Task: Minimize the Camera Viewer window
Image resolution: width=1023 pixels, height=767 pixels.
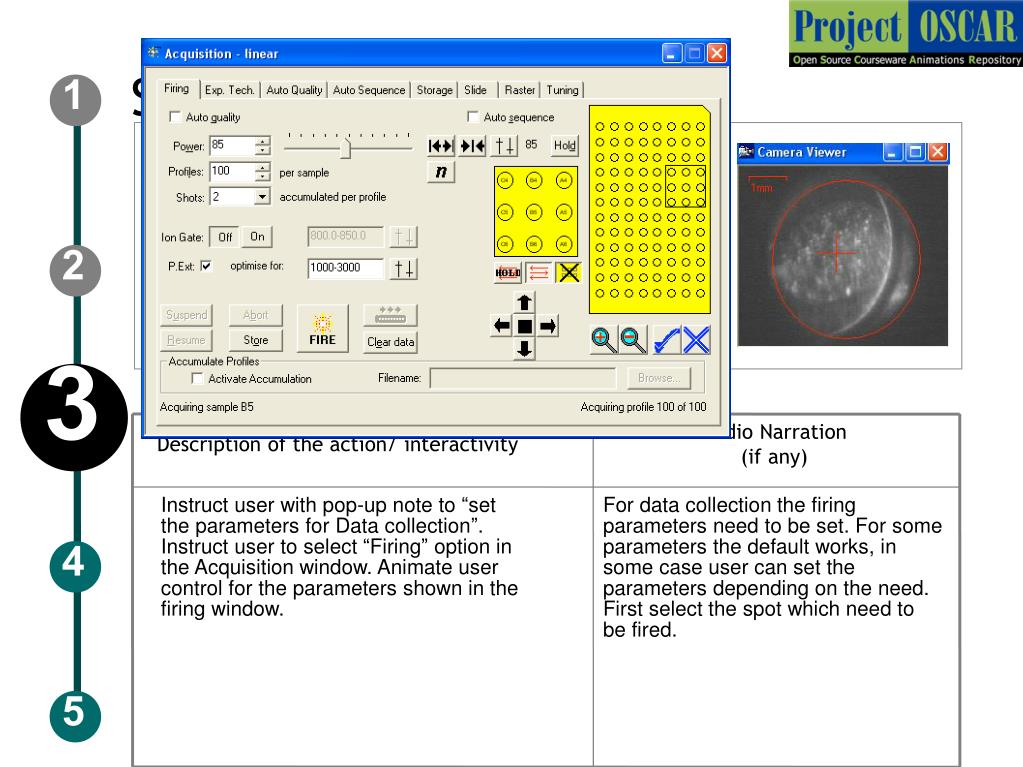Action: 892,152
